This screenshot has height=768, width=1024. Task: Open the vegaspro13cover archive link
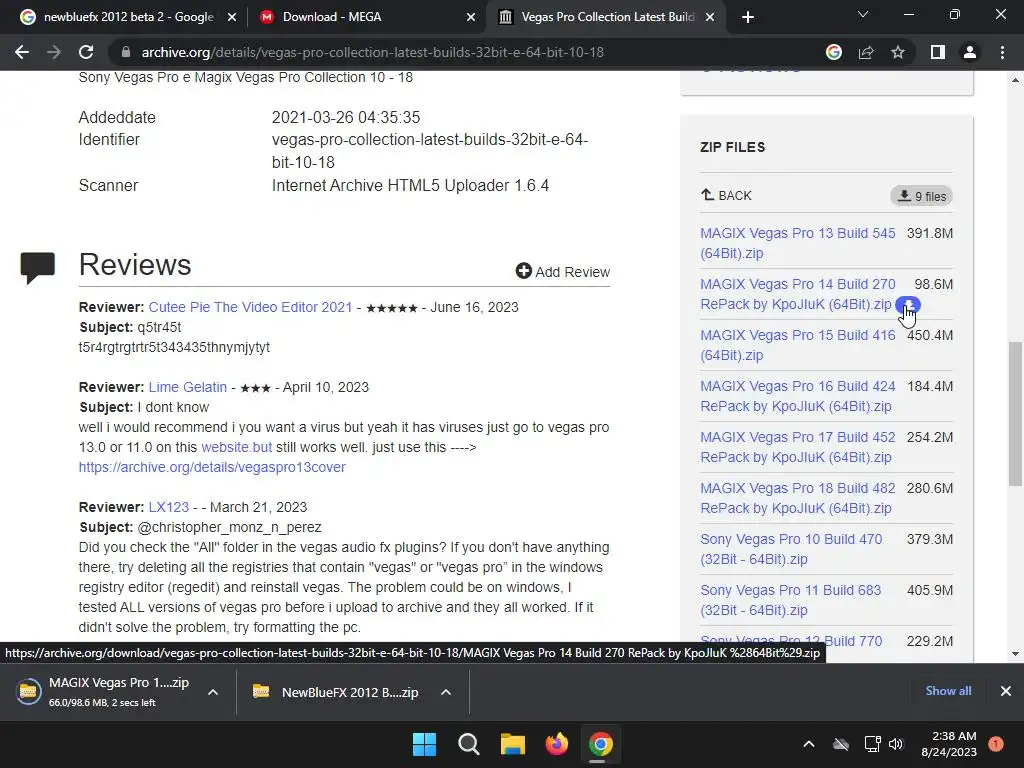pos(212,468)
